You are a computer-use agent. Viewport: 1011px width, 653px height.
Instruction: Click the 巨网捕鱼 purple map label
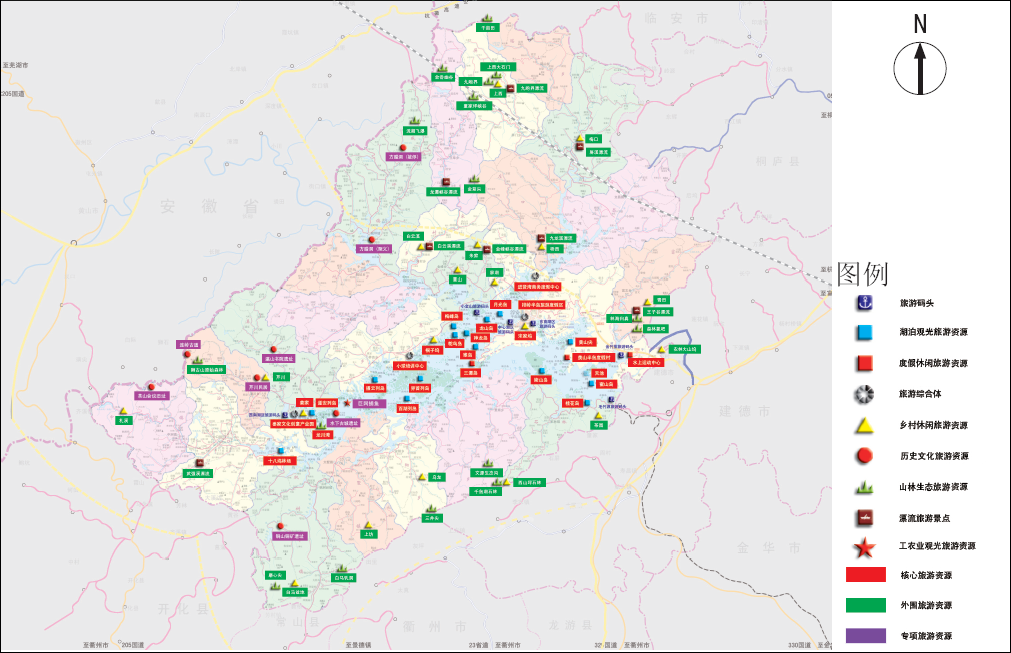pyautogui.click(x=369, y=404)
